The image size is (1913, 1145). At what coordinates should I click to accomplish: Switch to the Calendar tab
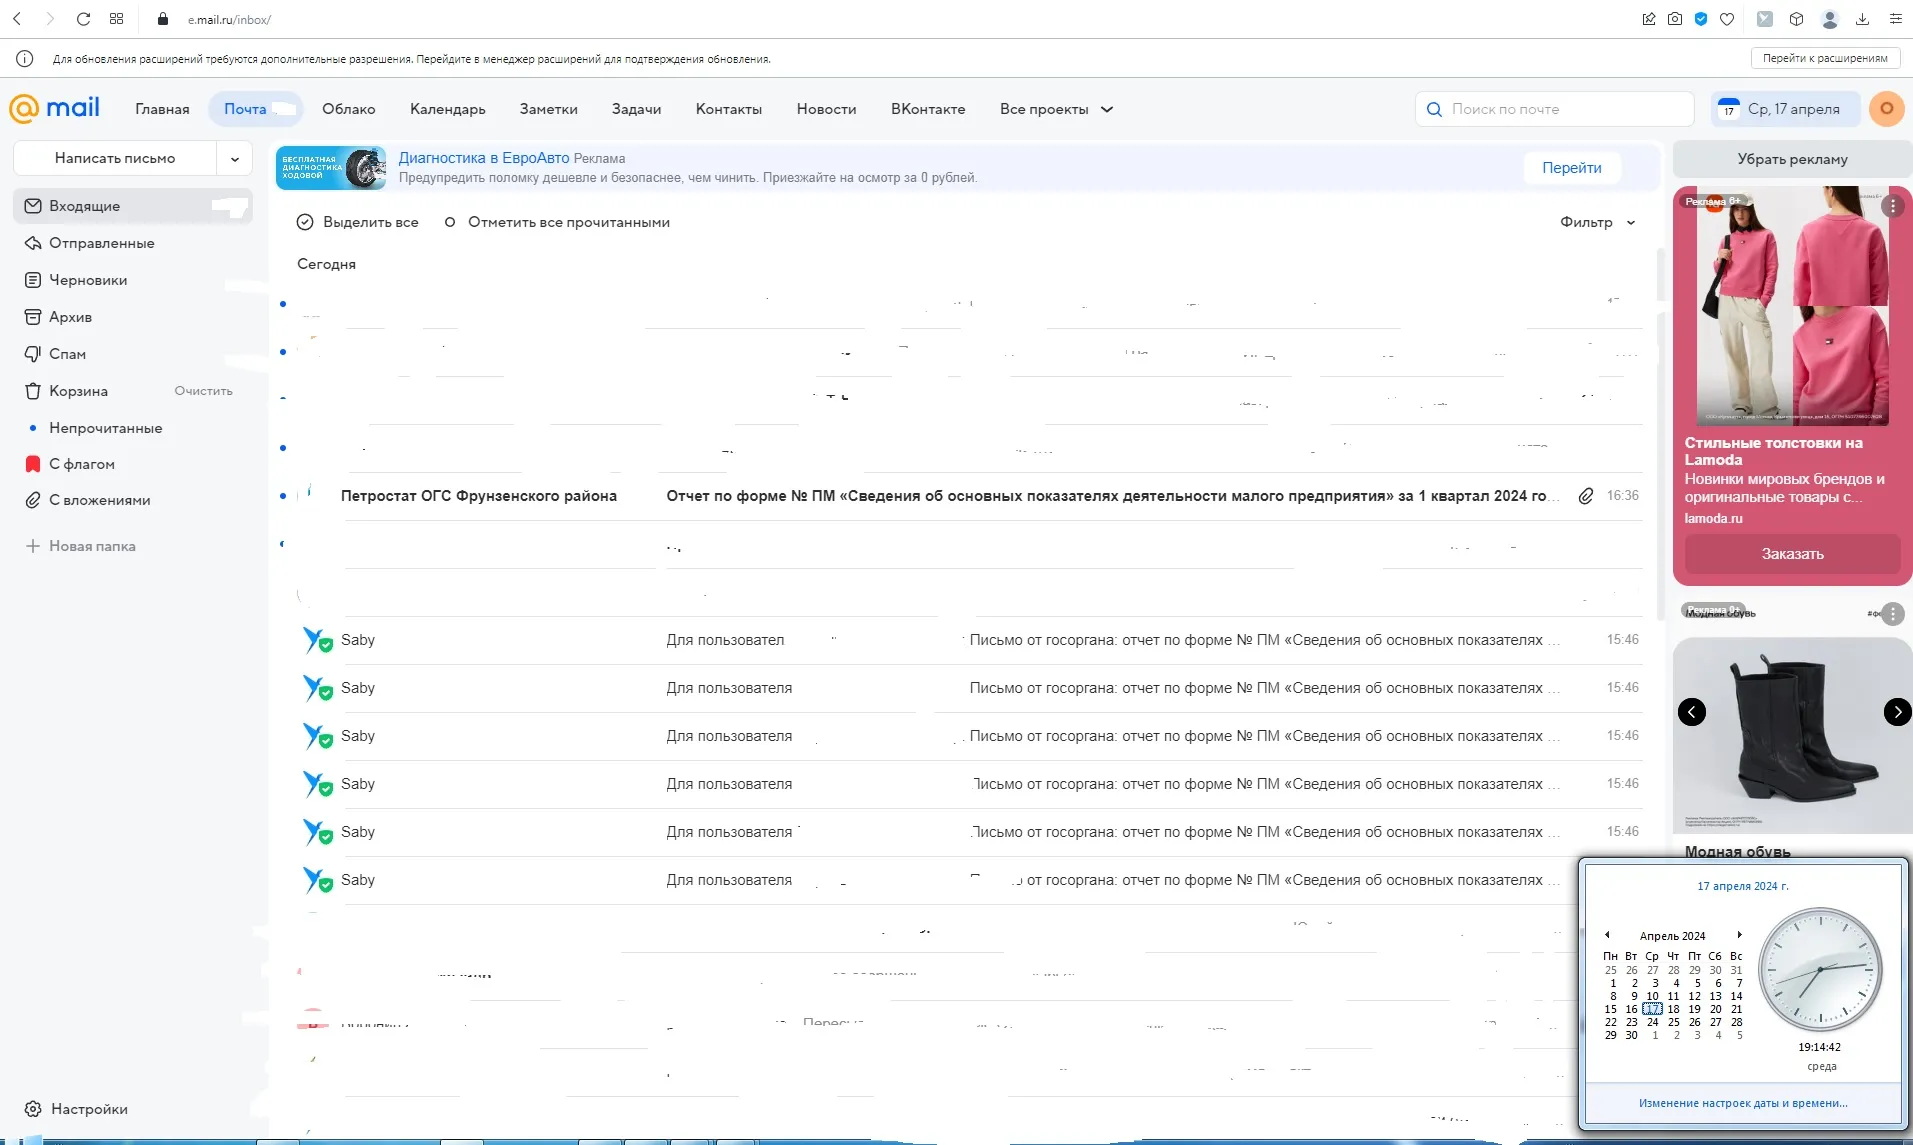click(447, 109)
